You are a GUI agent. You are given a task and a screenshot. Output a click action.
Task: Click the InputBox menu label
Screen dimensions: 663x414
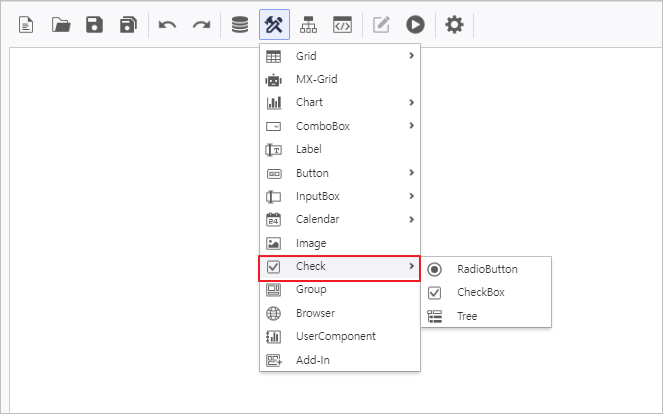(x=318, y=196)
